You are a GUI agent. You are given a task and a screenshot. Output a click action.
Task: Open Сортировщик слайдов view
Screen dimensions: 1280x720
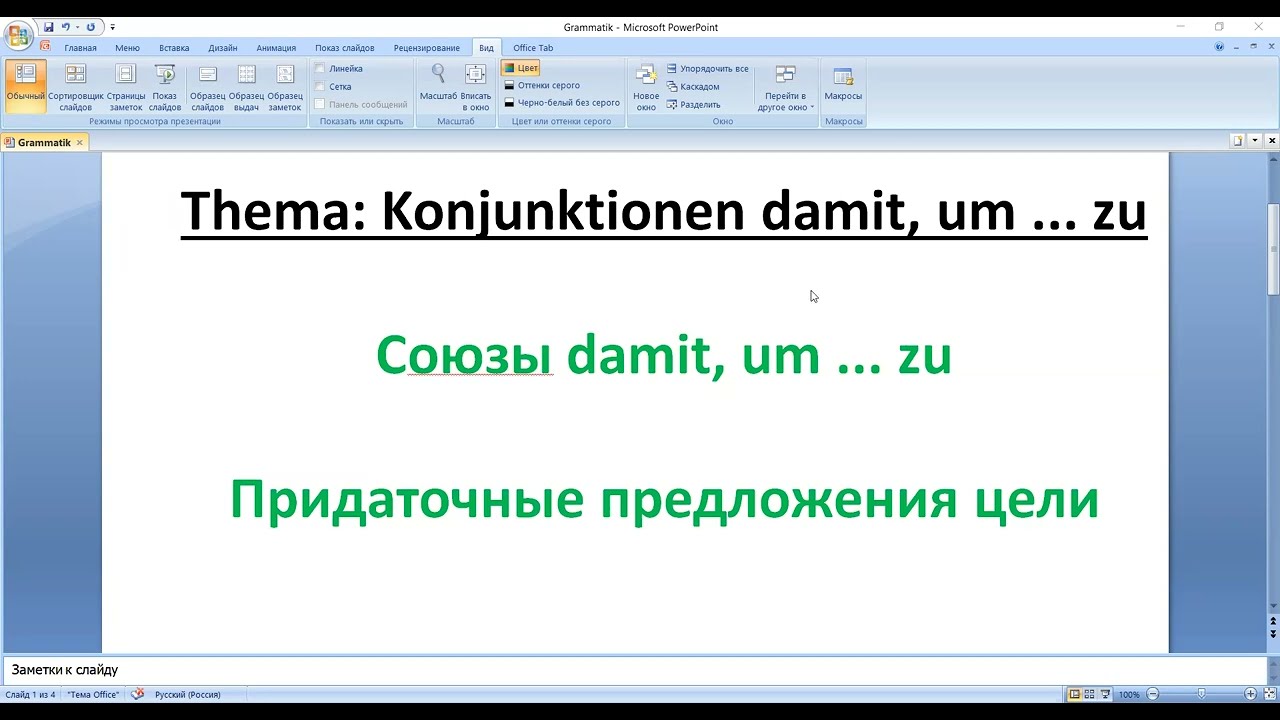click(75, 86)
